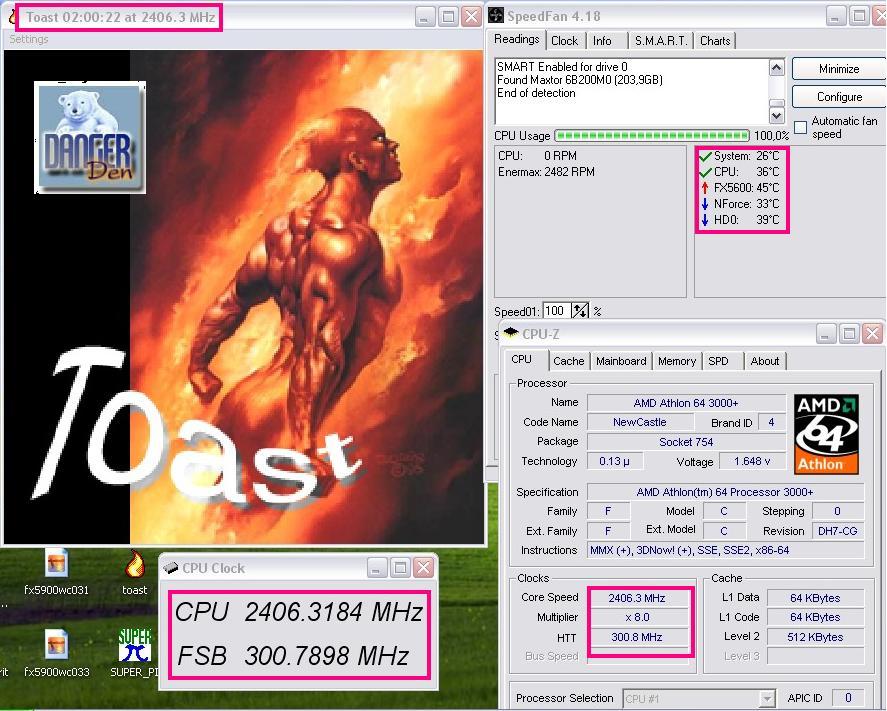The height and width of the screenshot is (711, 887).
Task: Click the Level 2 cache value 512 KBytes
Action: pyautogui.click(x=815, y=637)
